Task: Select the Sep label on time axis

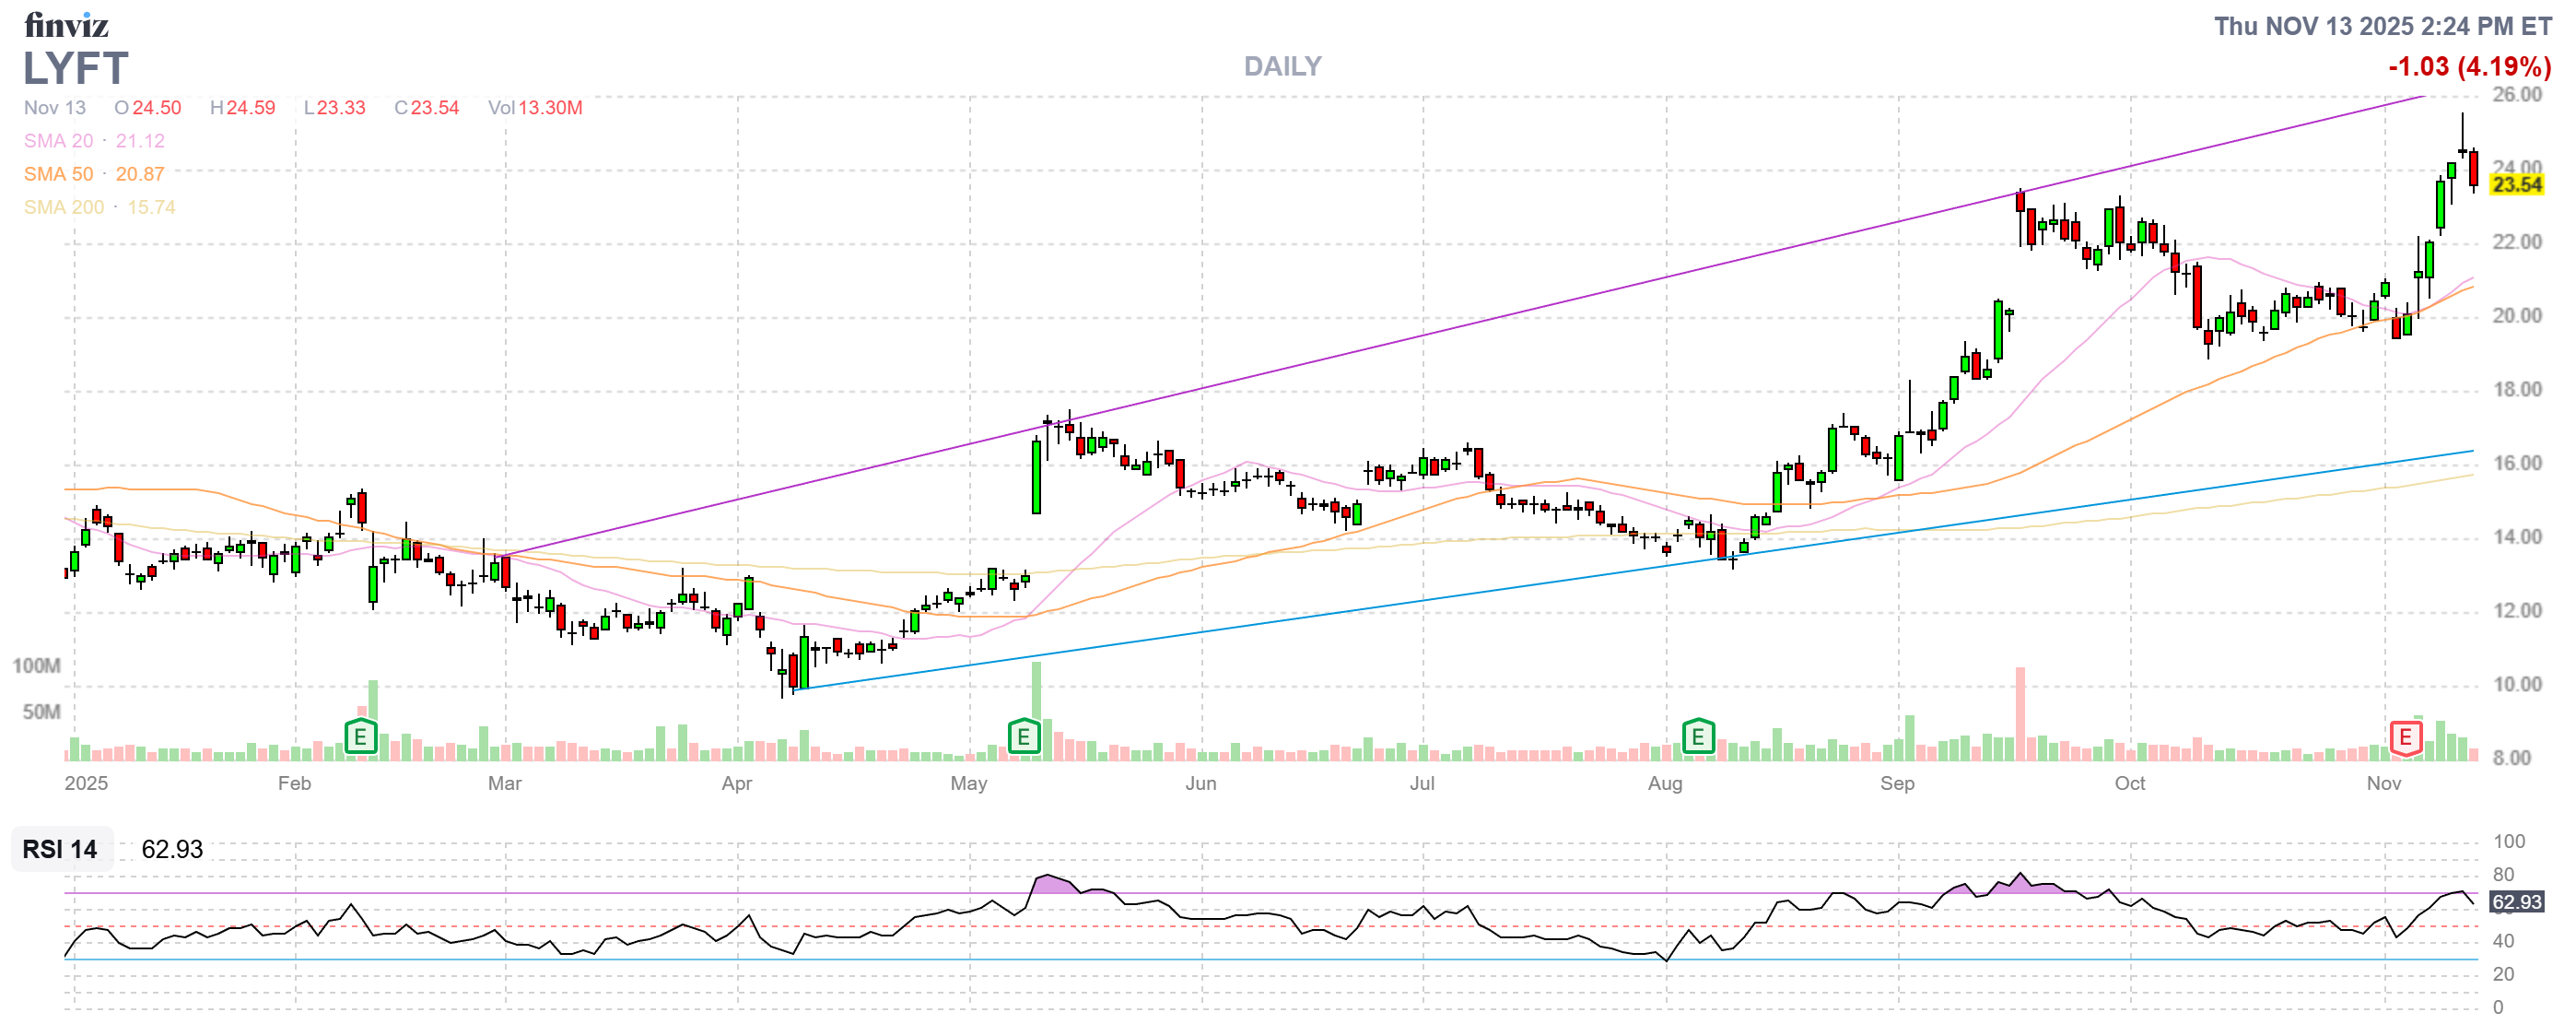Action: point(1897,783)
